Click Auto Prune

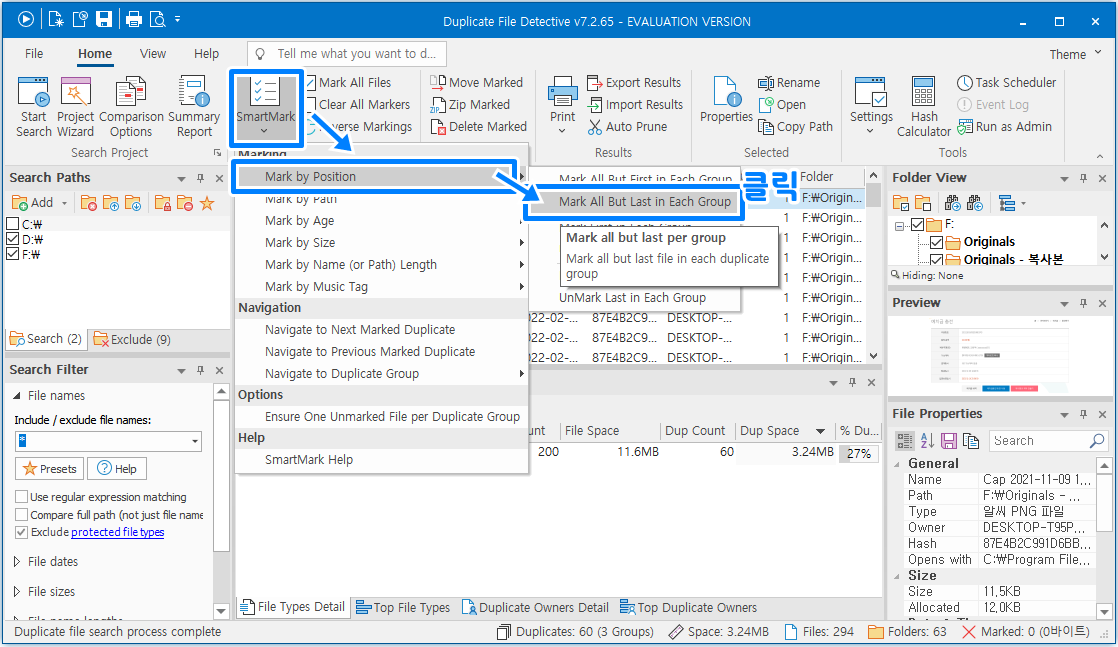click(627, 126)
